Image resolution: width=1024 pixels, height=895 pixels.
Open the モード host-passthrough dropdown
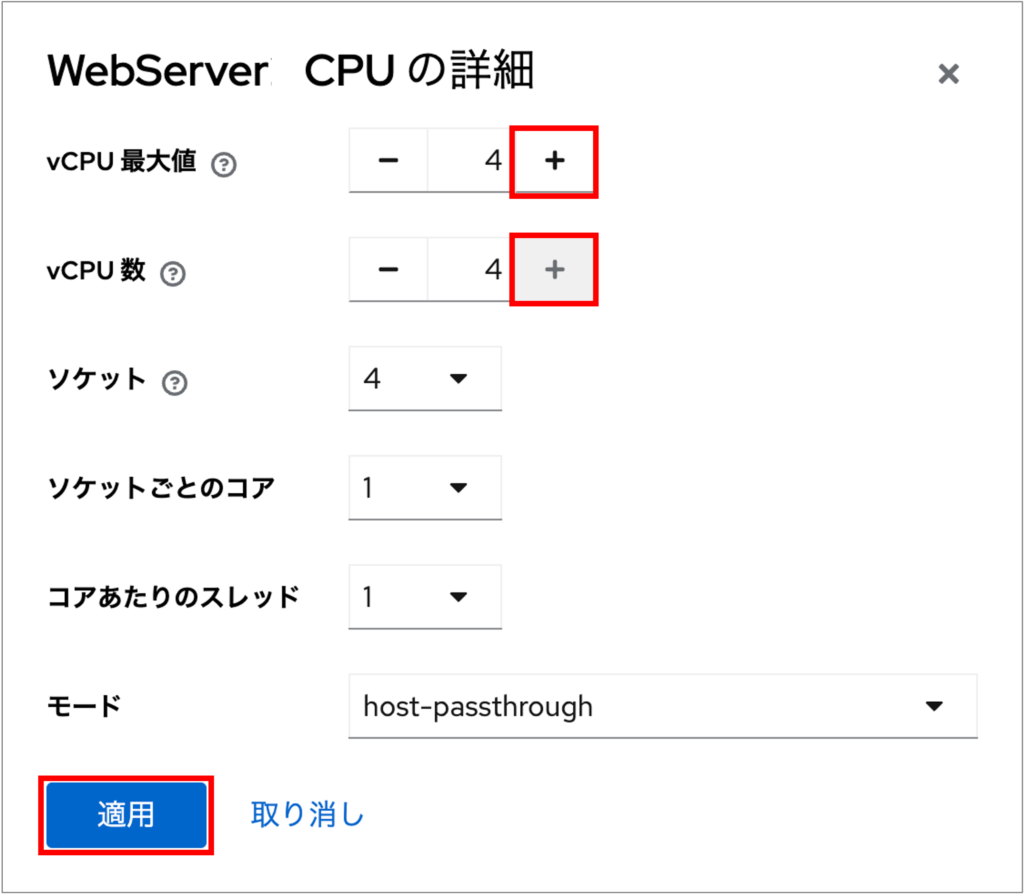tap(663, 706)
